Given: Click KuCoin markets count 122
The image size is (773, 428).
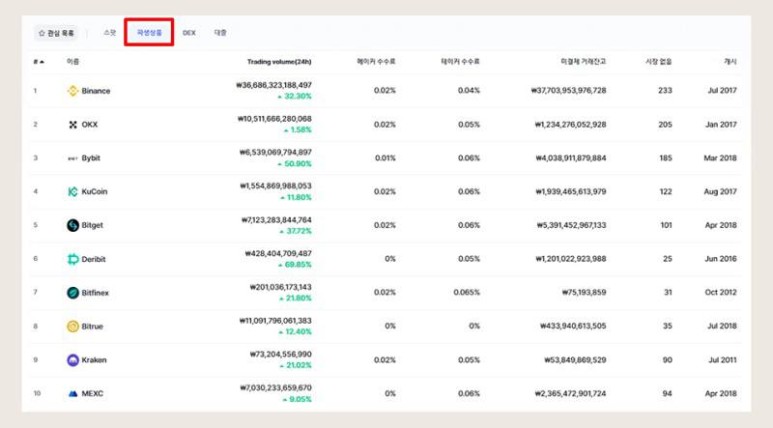Looking at the screenshot, I should click(666, 192).
